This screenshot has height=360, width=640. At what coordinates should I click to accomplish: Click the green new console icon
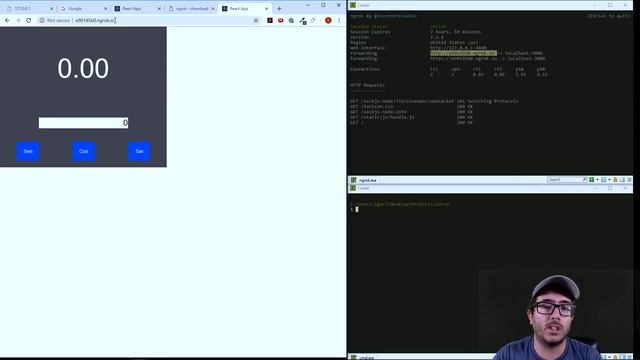pyautogui.click(x=591, y=180)
